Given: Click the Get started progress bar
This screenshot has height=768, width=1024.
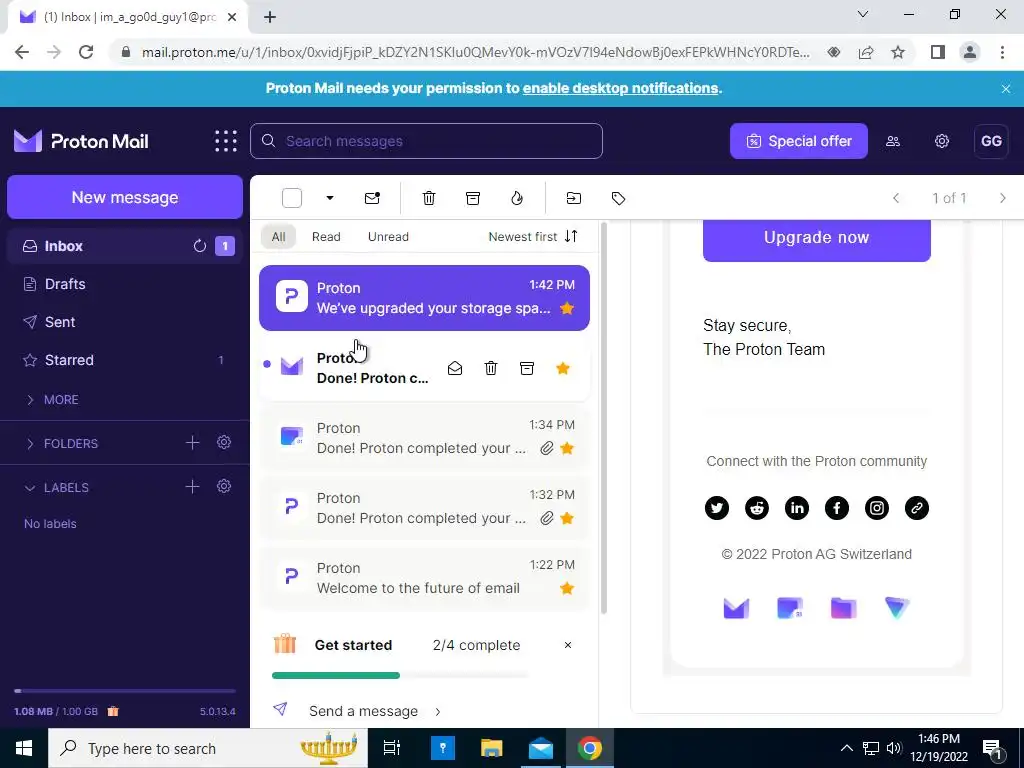Looking at the screenshot, I should coord(400,675).
